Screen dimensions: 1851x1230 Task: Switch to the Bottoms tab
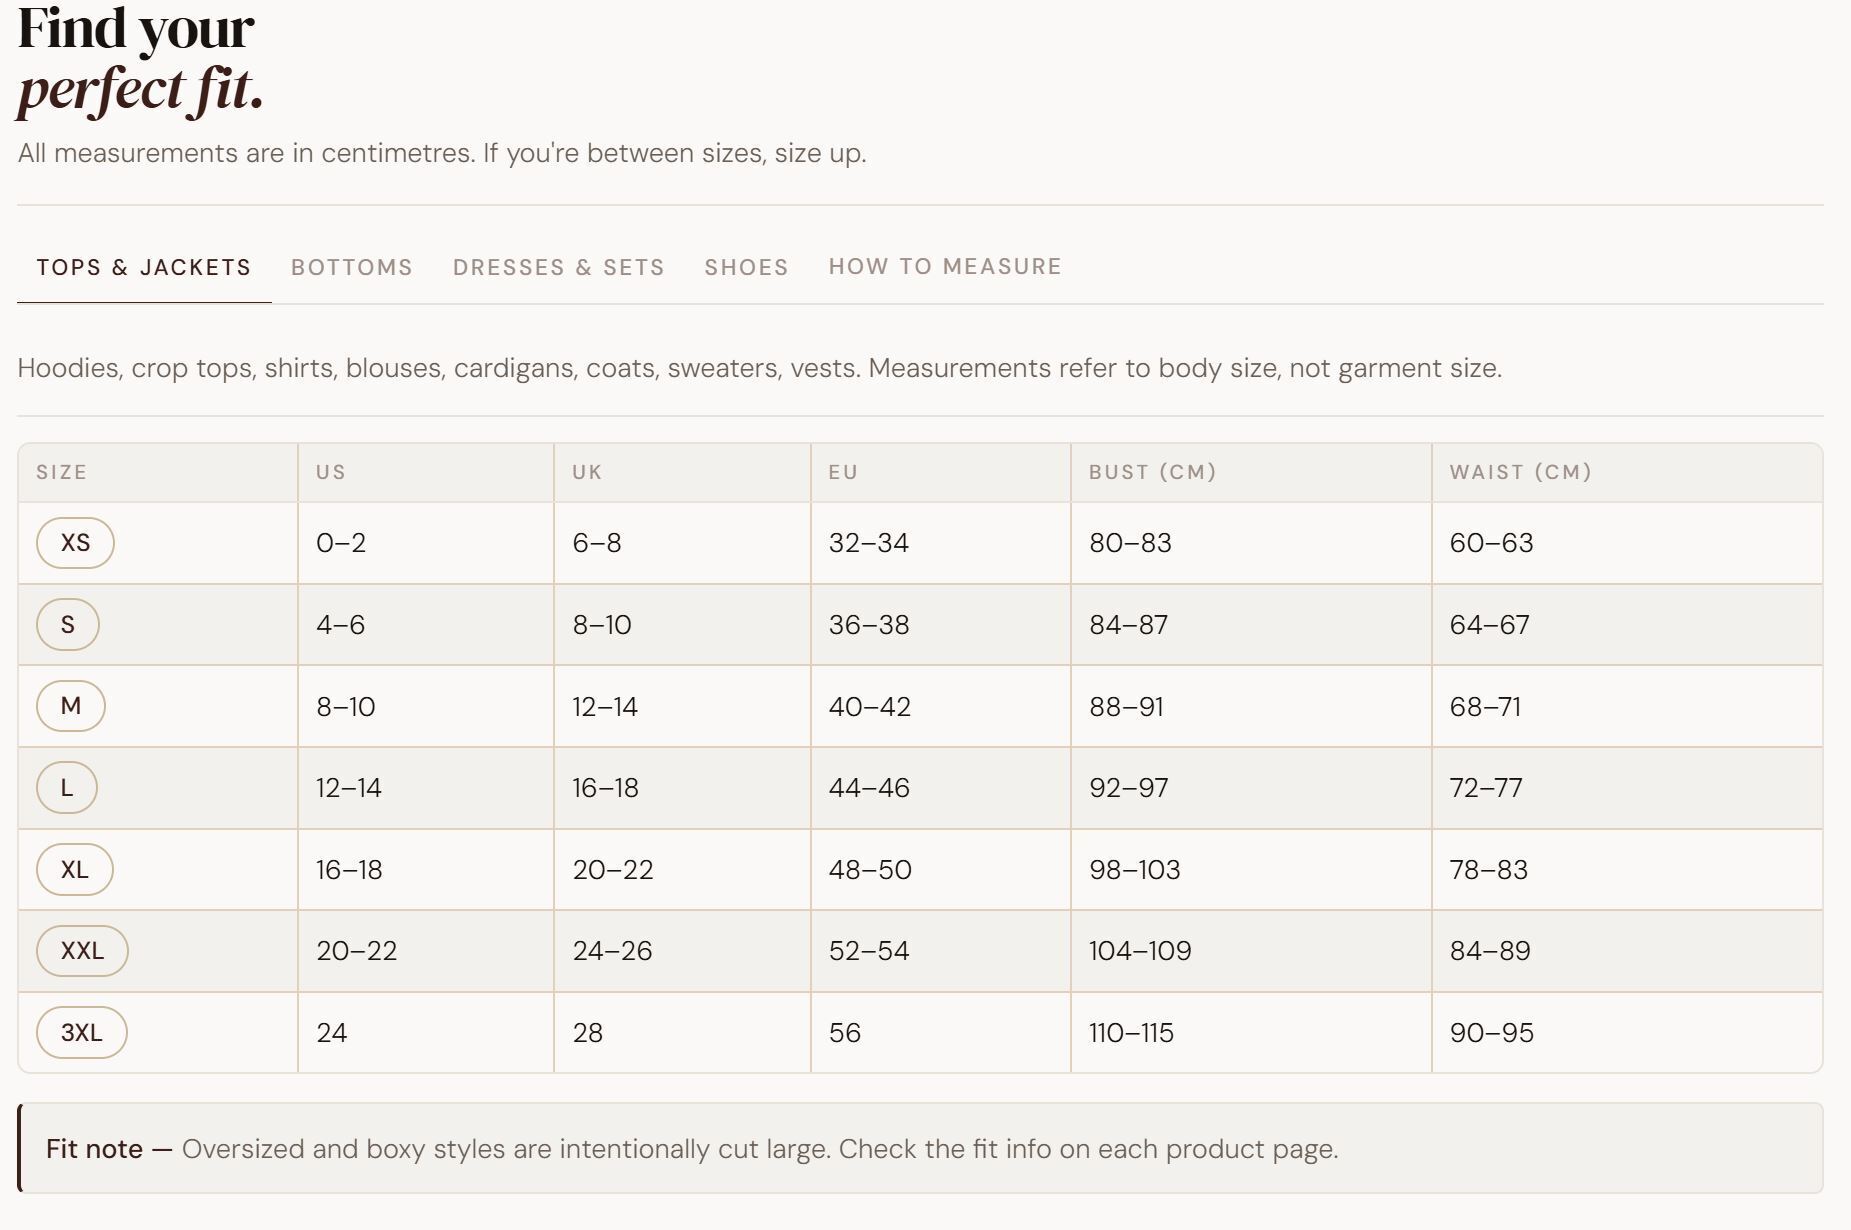351,267
